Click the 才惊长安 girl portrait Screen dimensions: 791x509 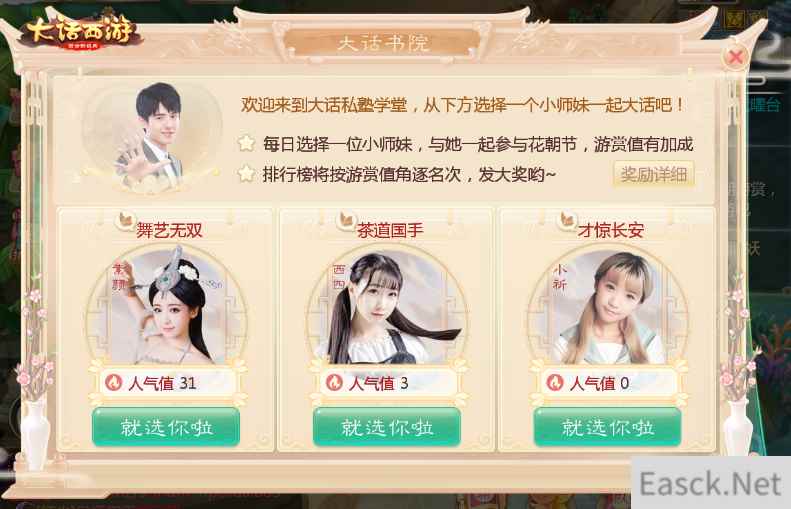[608, 308]
